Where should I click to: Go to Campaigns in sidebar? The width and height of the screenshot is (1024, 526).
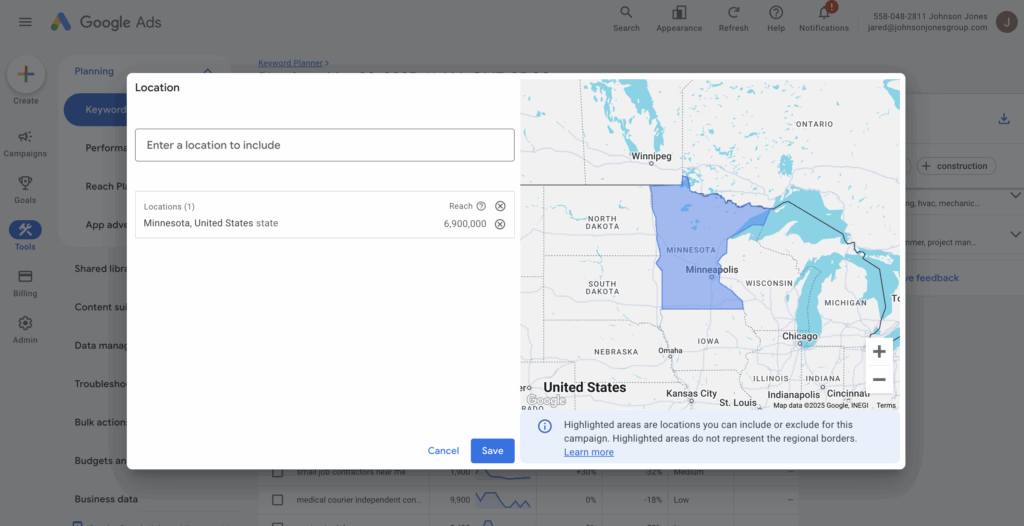pos(25,144)
